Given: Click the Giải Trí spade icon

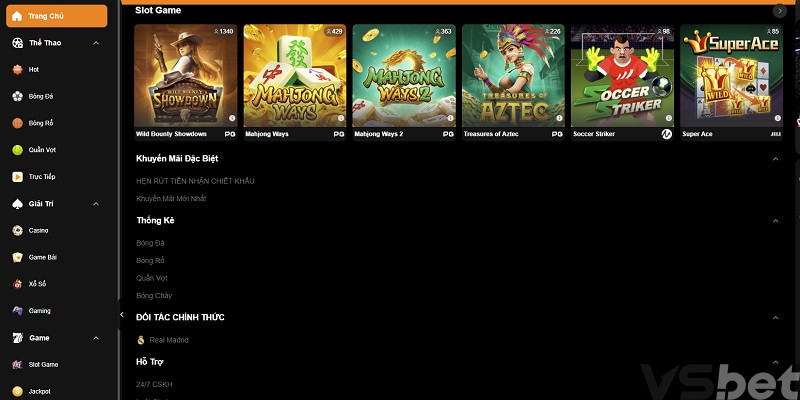Looking at the screenshot, I should click(x=17, y=204).
